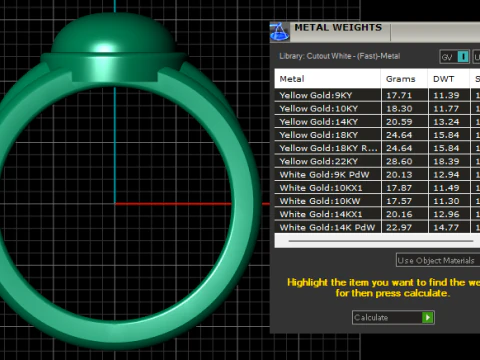Click the METAL WEIGHTS panel title

[338, 28]
